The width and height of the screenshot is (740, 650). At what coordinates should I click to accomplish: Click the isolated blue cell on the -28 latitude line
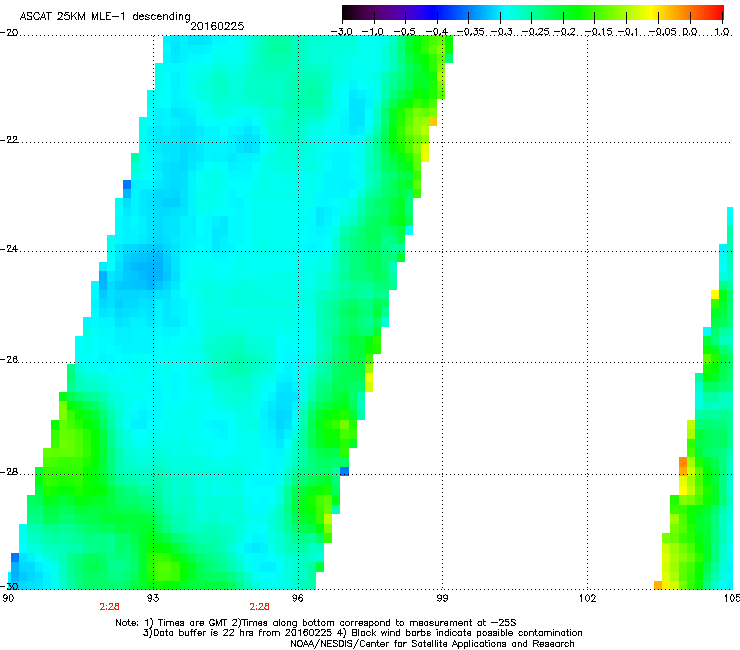pos(345,471)
